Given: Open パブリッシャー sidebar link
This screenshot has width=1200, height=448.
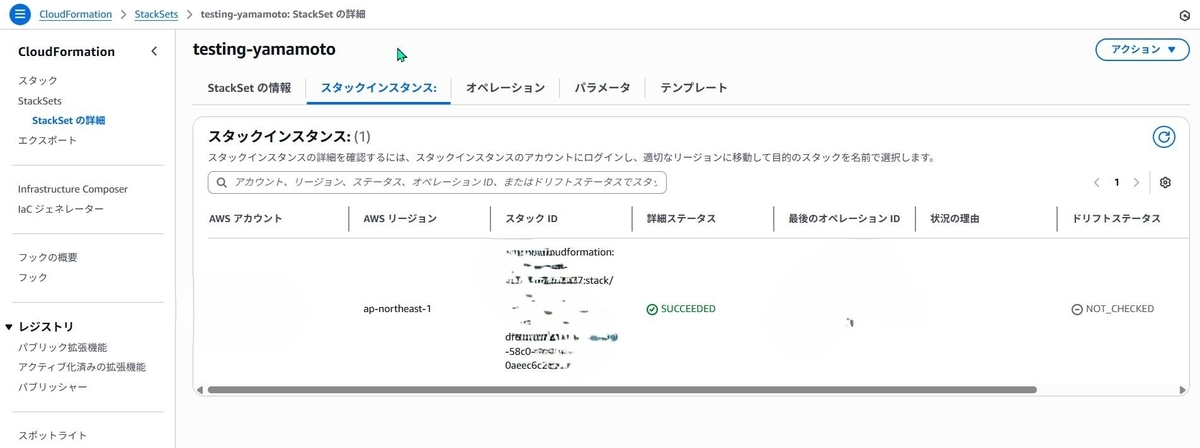Looking at the screenshot, I should 55,388.
